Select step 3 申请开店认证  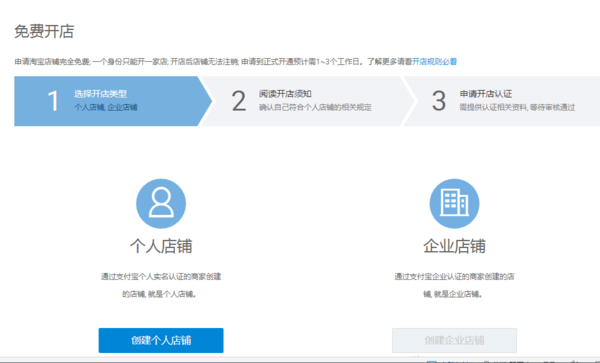pos(503,101)
